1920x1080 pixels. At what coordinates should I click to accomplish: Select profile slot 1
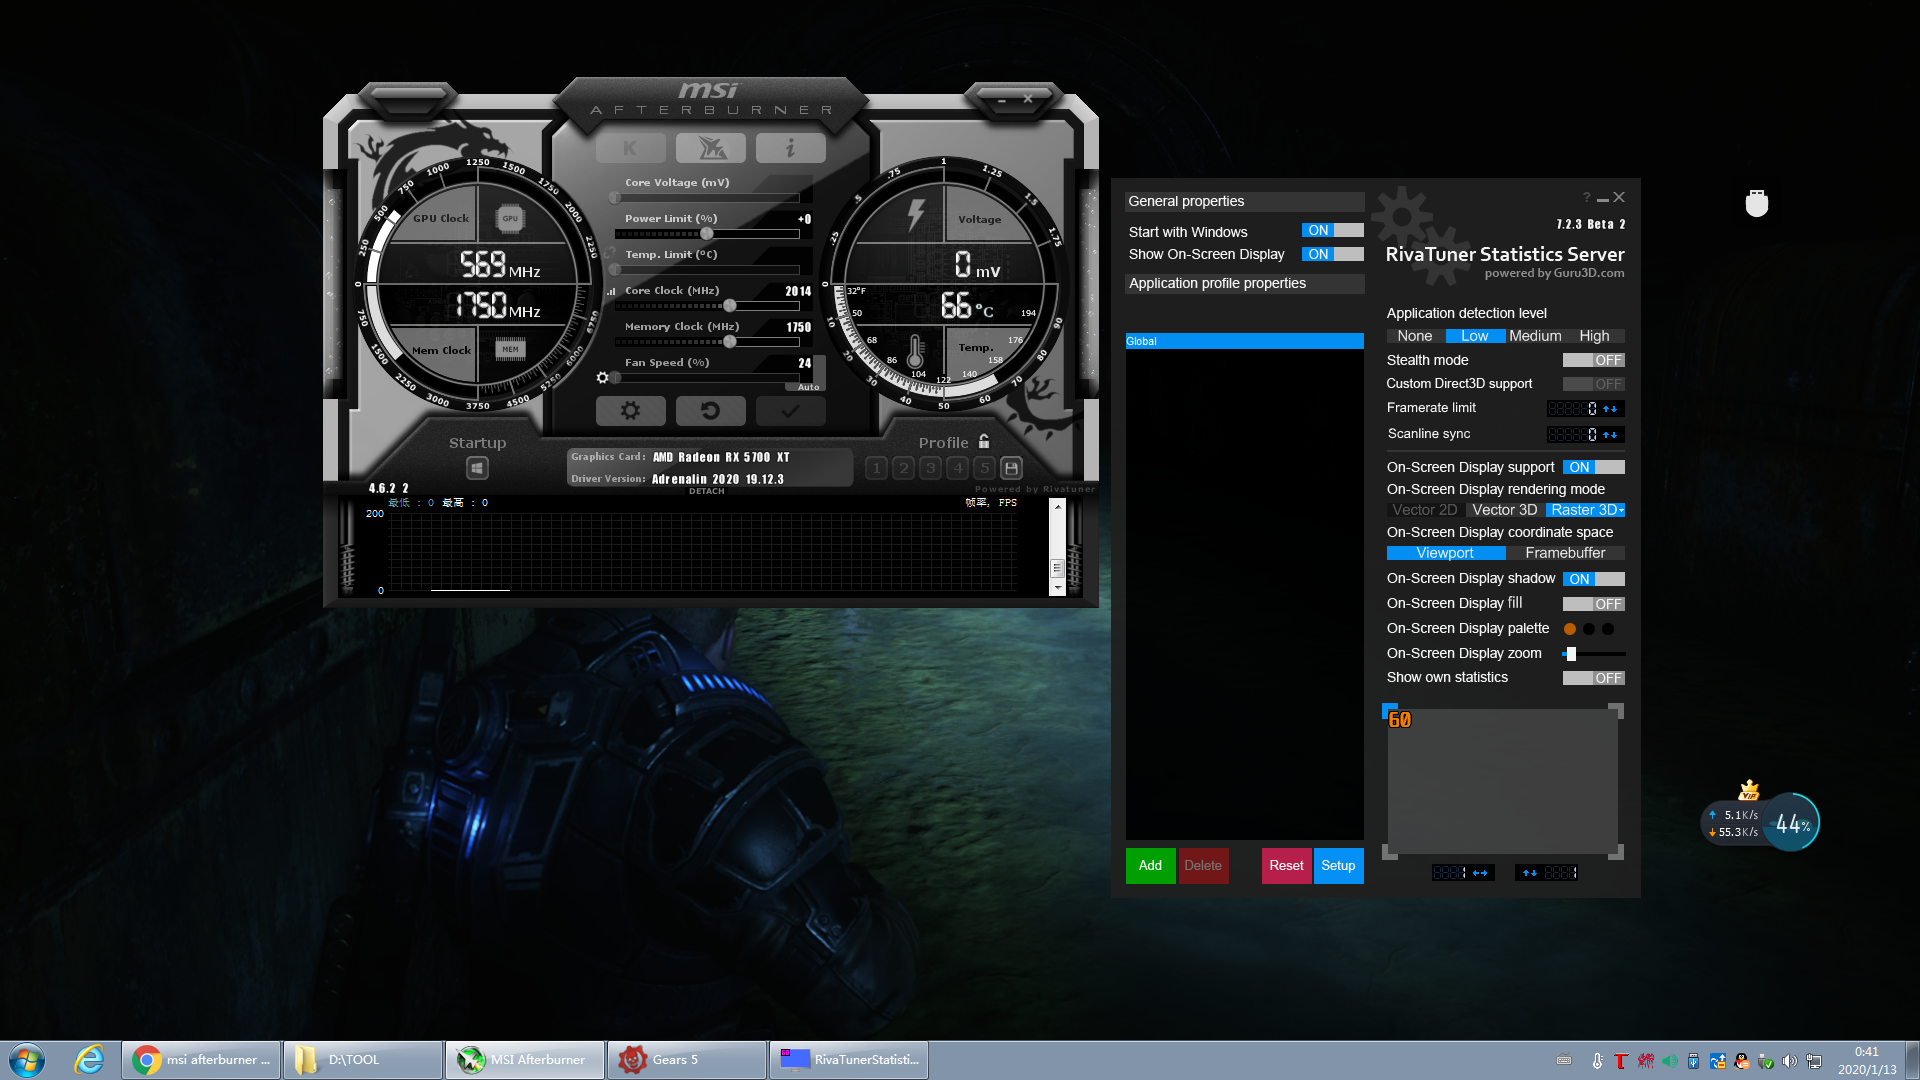tap(876, 468)
